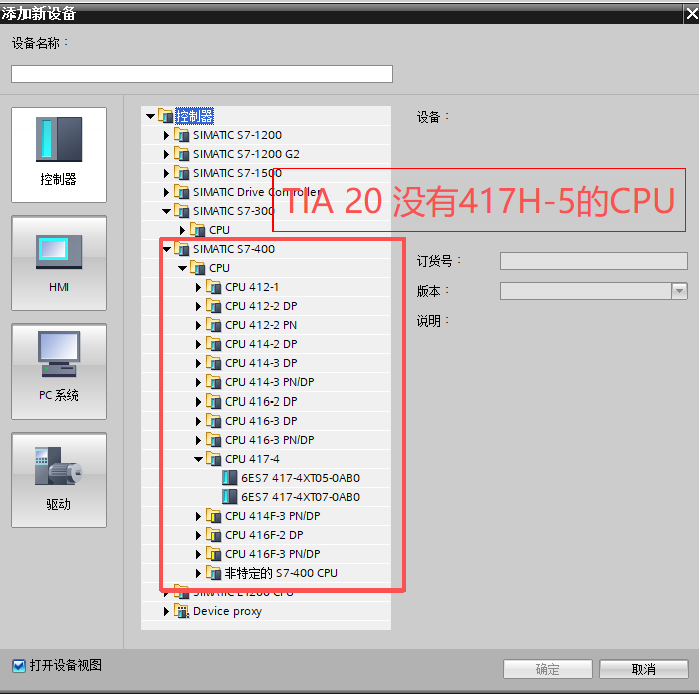Expand the SIMATIC S7-1500 node

tap(166, 173)
